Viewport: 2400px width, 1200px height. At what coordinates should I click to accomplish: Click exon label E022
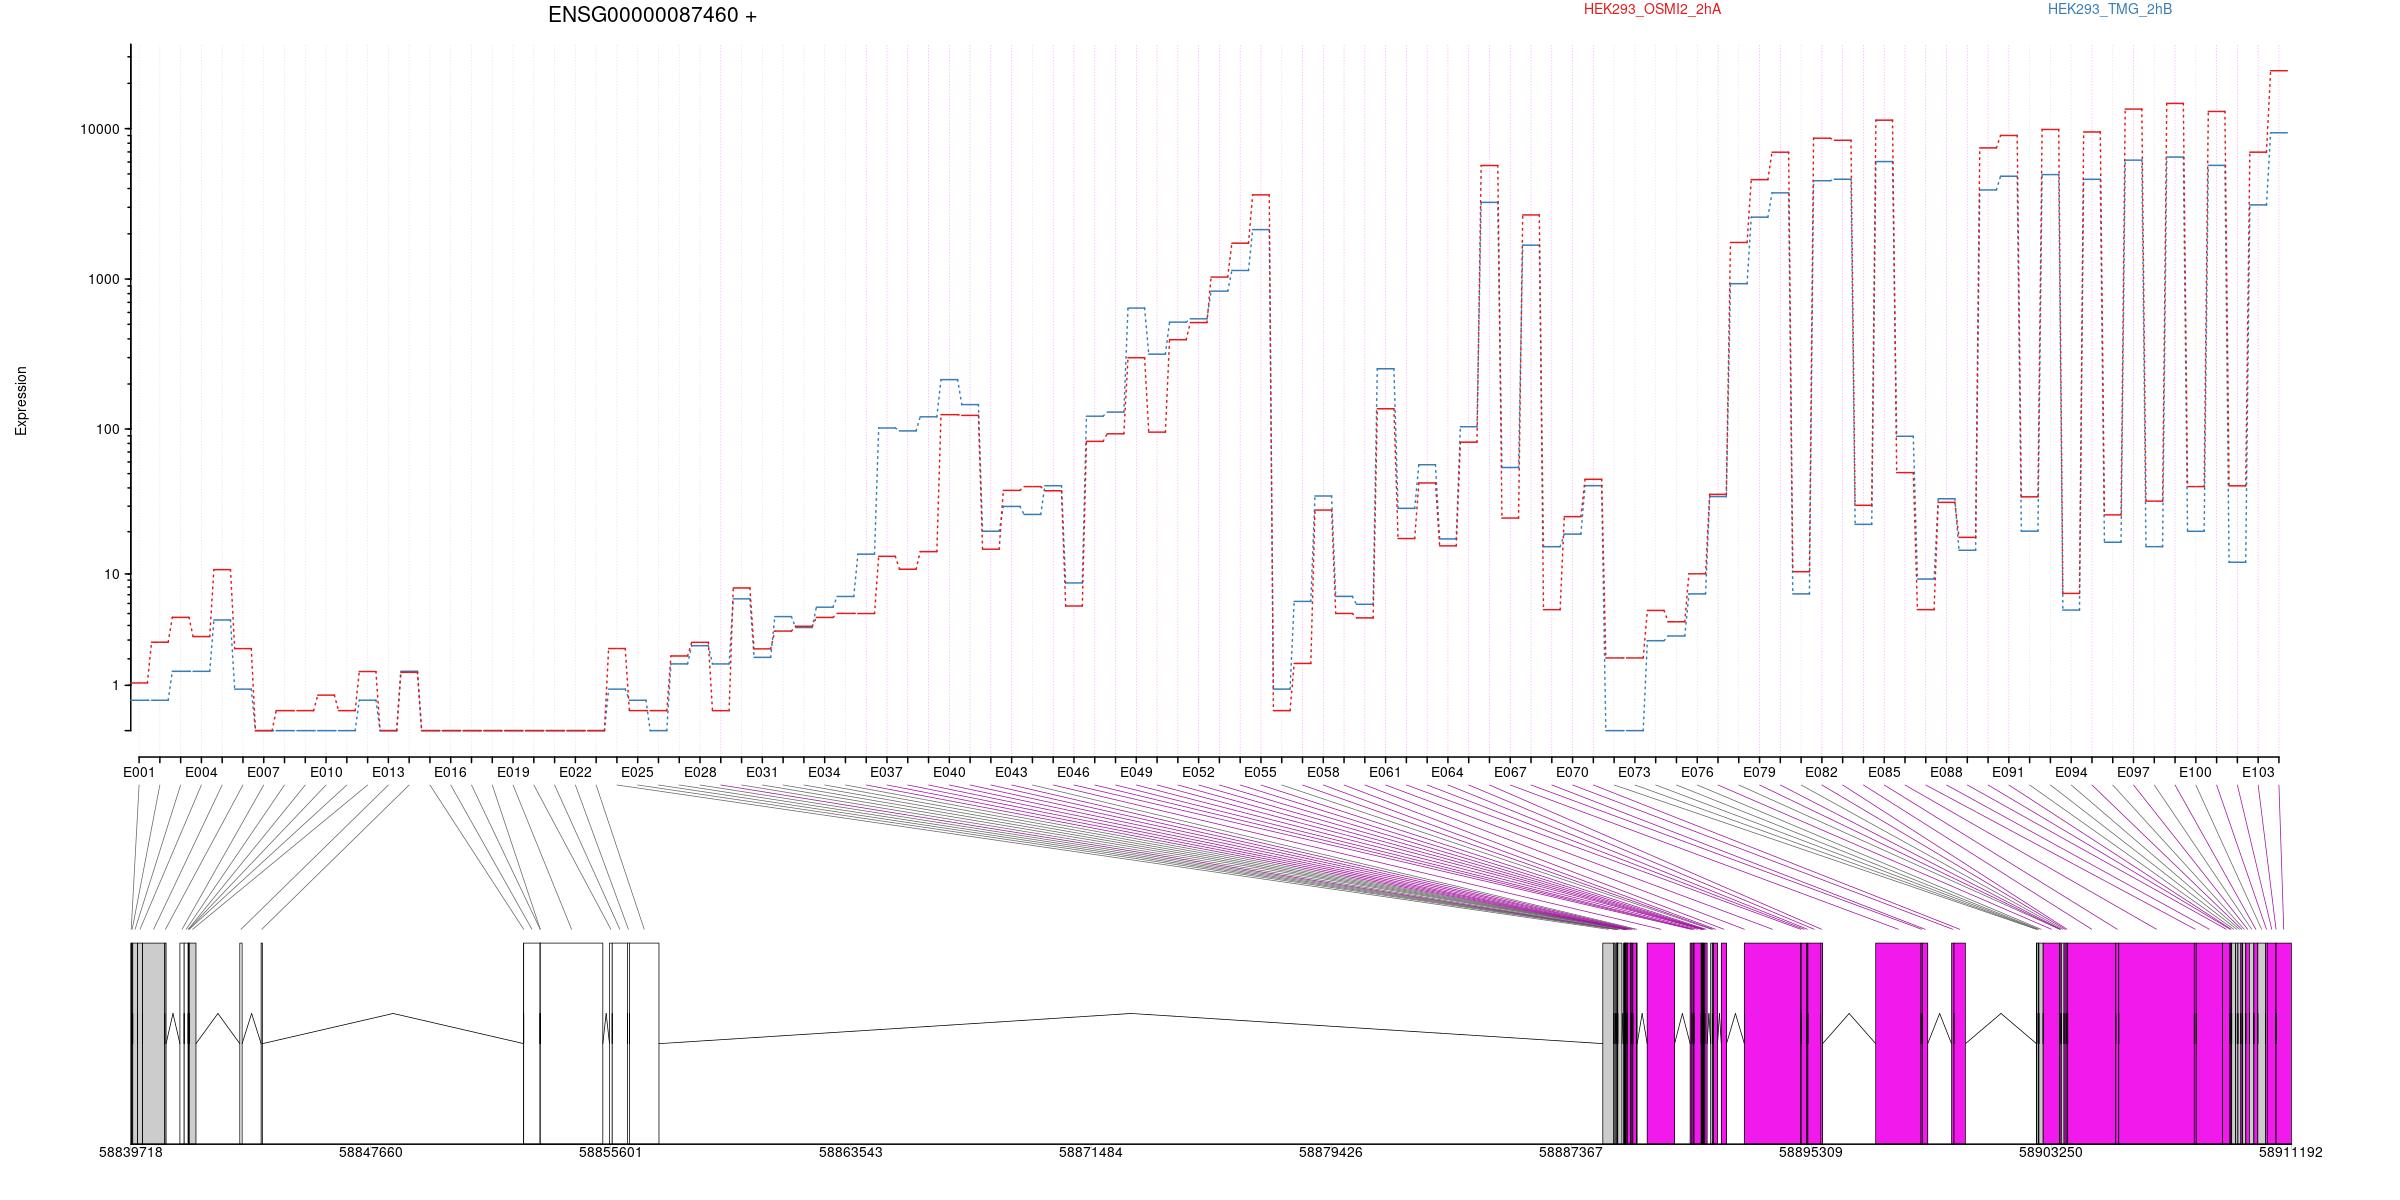[575, 773]
